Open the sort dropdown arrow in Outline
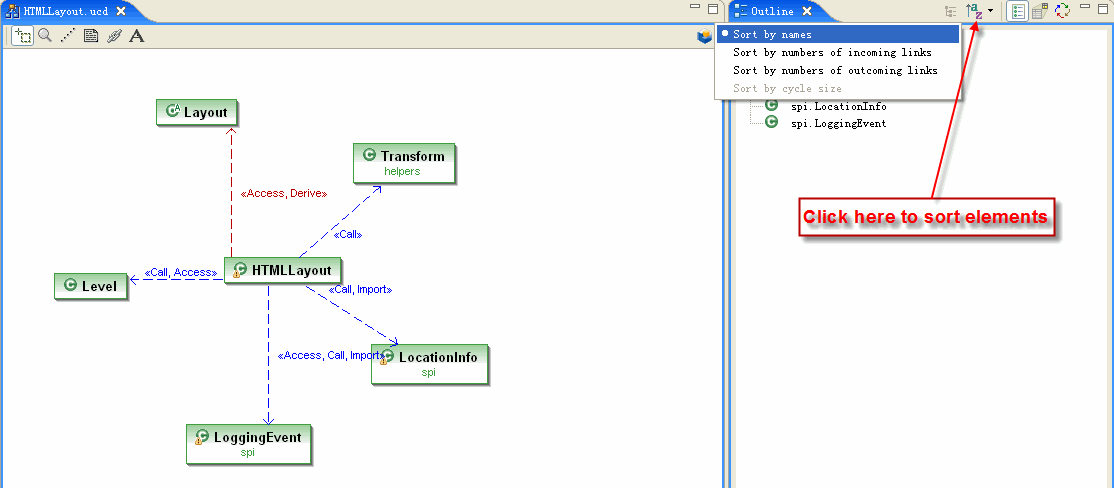1114x488 pixels. 990,11
